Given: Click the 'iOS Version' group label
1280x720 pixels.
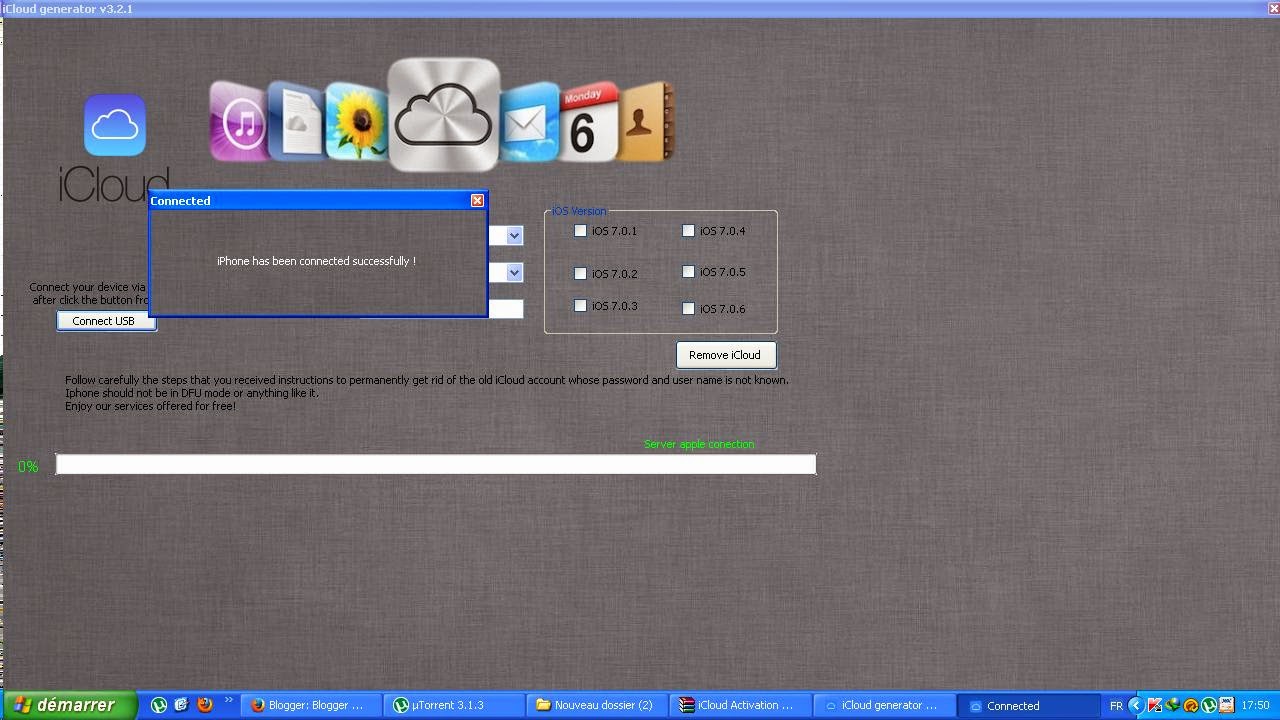Looking at the screenshot, I should (x=579, y=211).
